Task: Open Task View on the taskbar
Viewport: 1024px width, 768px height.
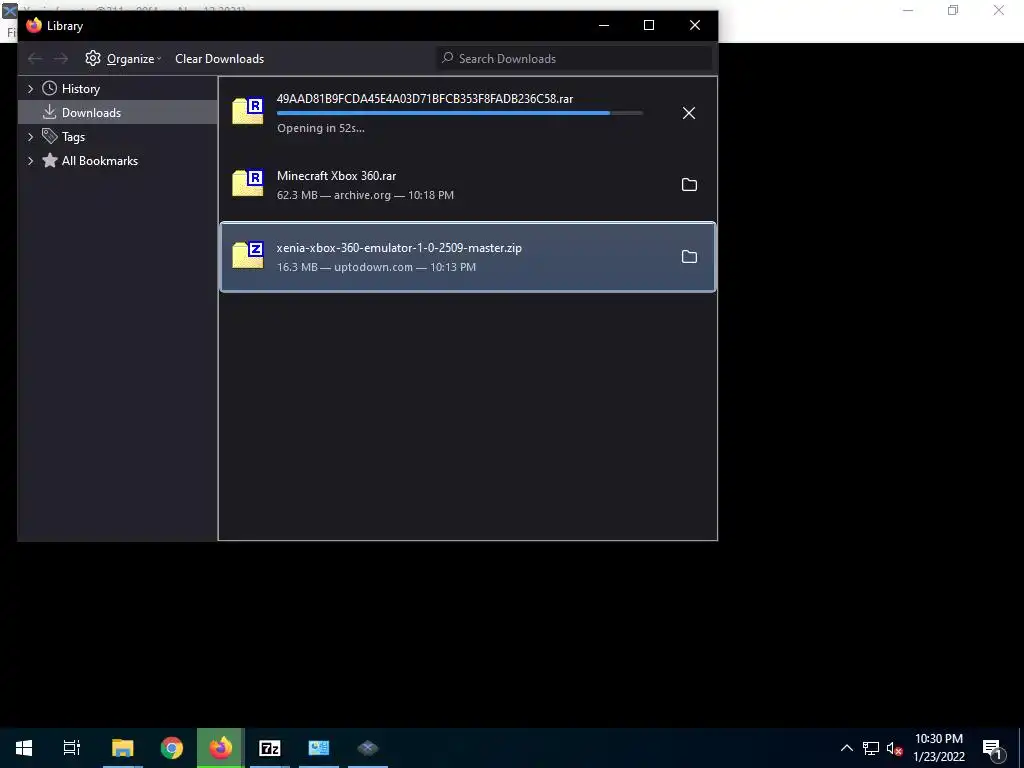Action: [x=72, y=748]
